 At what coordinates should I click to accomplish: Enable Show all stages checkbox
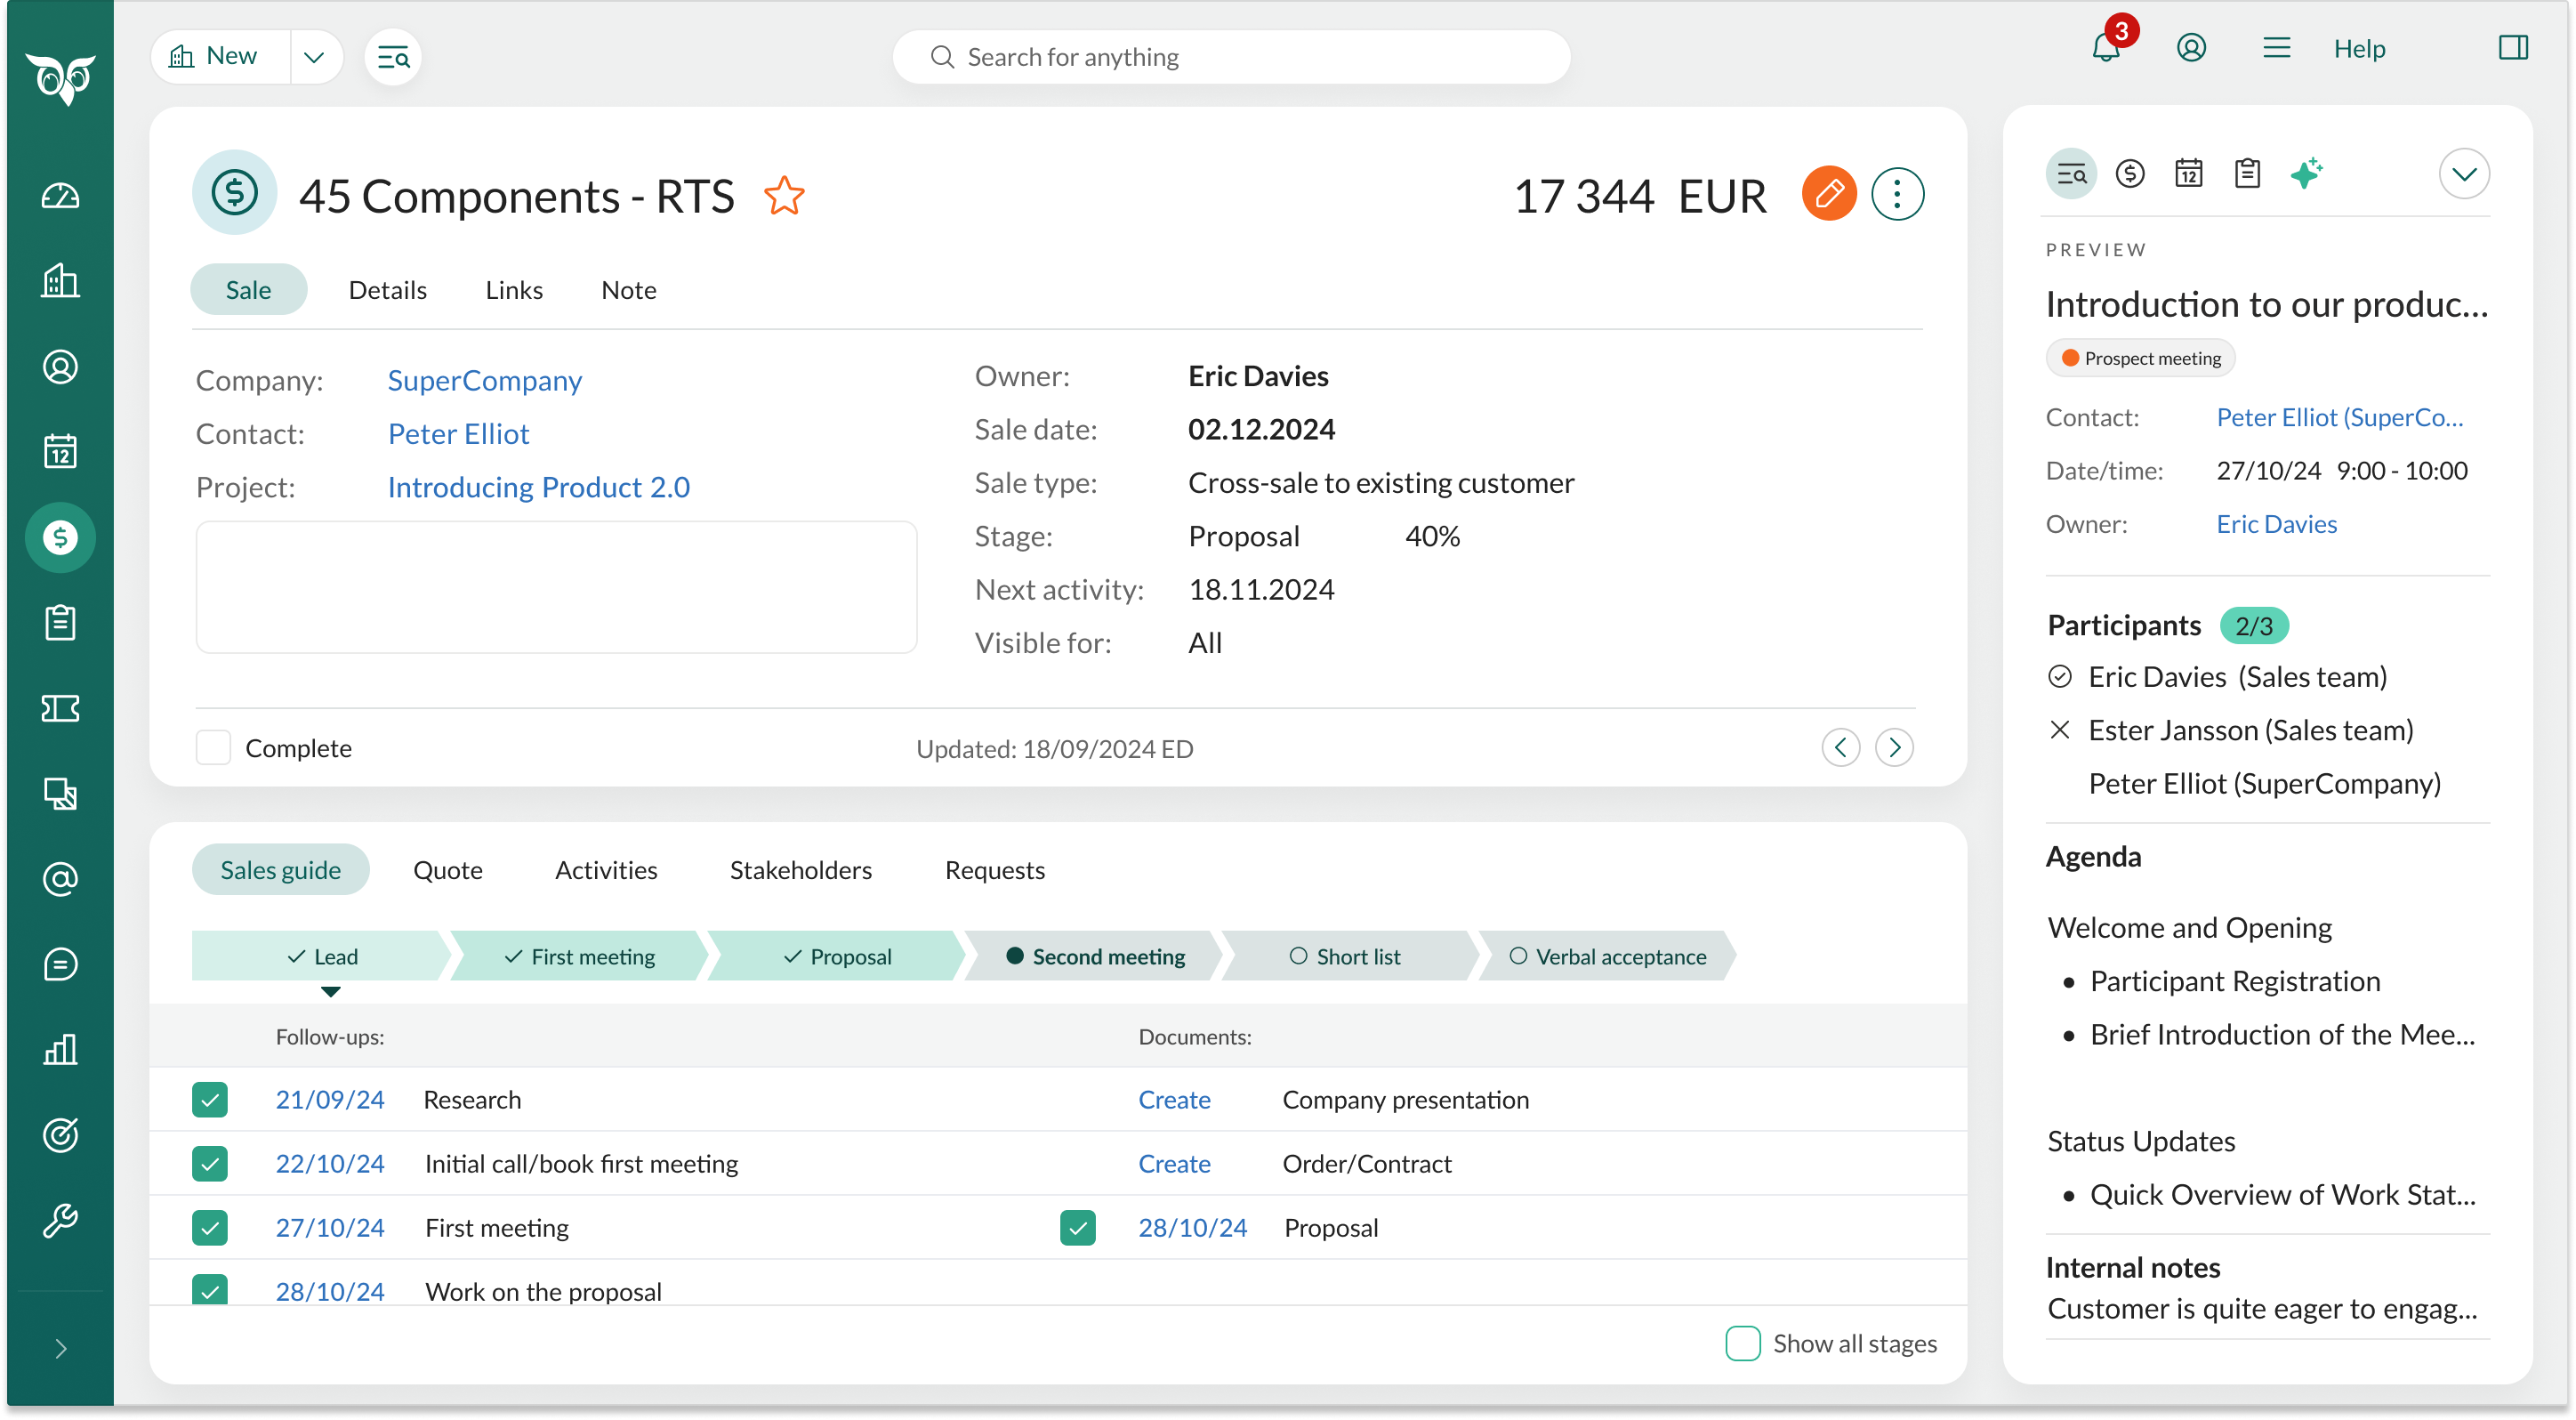coord(1742,1343)
